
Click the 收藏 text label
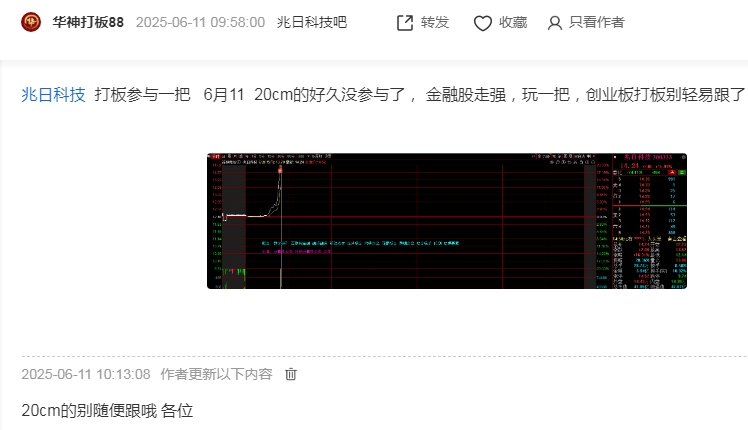pyautogui.click(x=513, y=22)
